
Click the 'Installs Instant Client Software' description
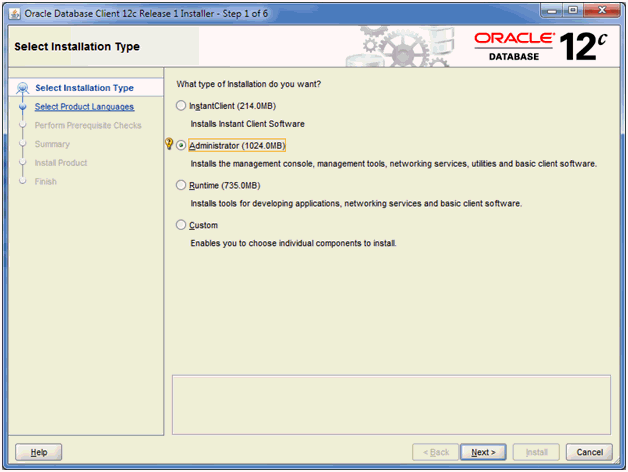coord(248,124)
